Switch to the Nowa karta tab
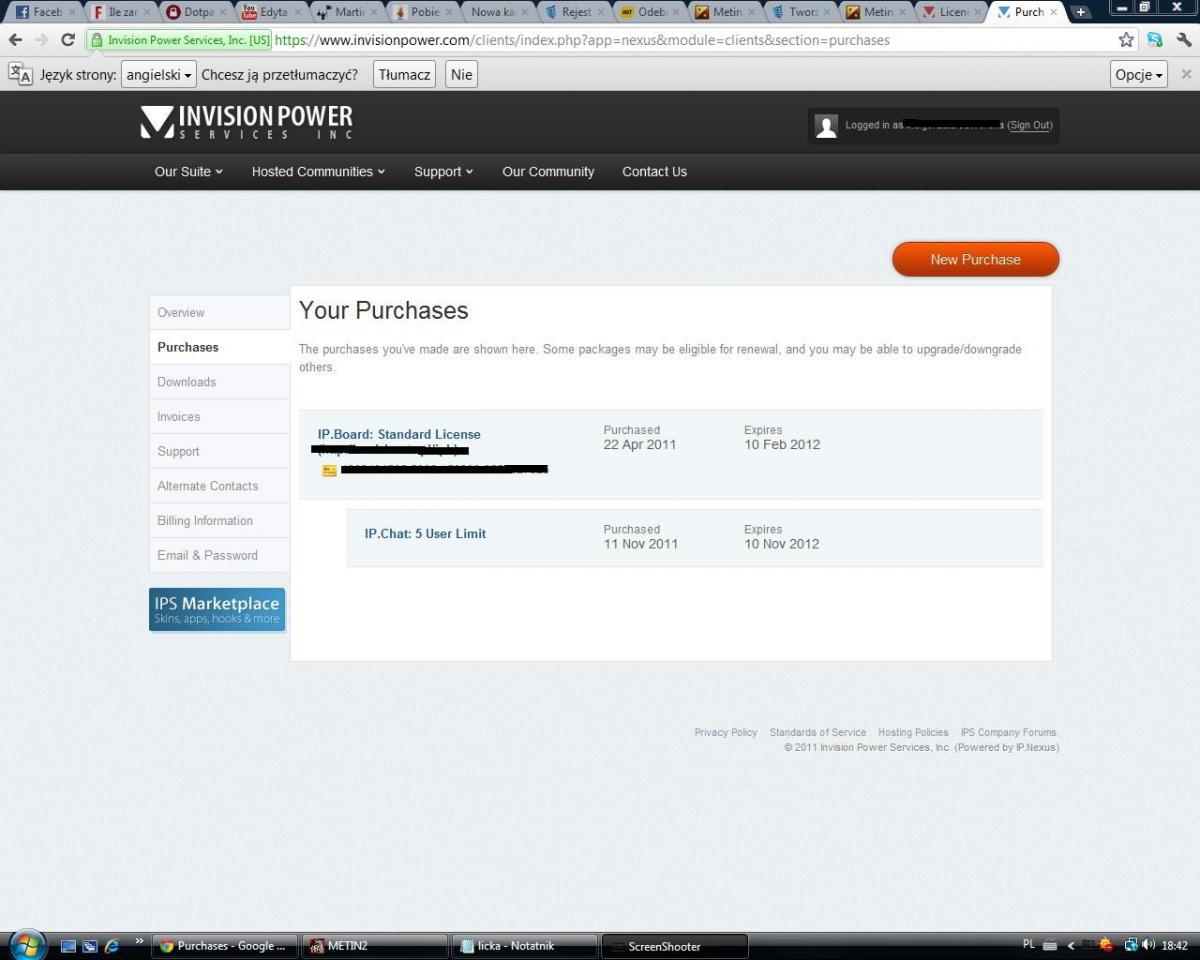This screenshot has width=1200, height=960. [x=495, y=12]
